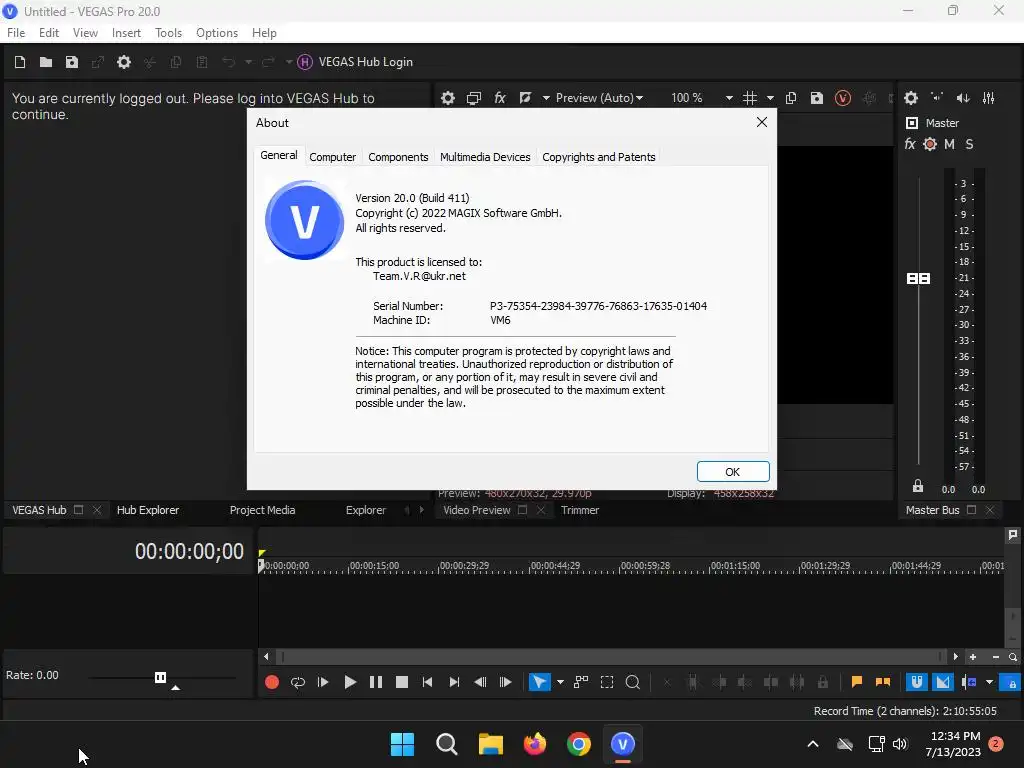Toggle Enable Snapping magnet icon
Viewport: 1024px width, 768px height.
[917, 682]
